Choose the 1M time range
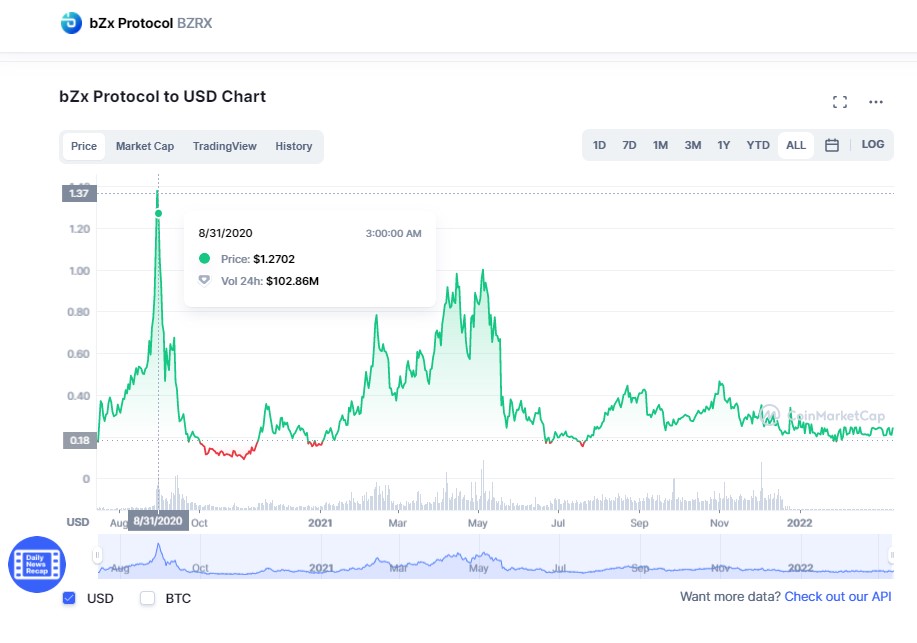Screen dimensions: 917x643 point(660,145)
